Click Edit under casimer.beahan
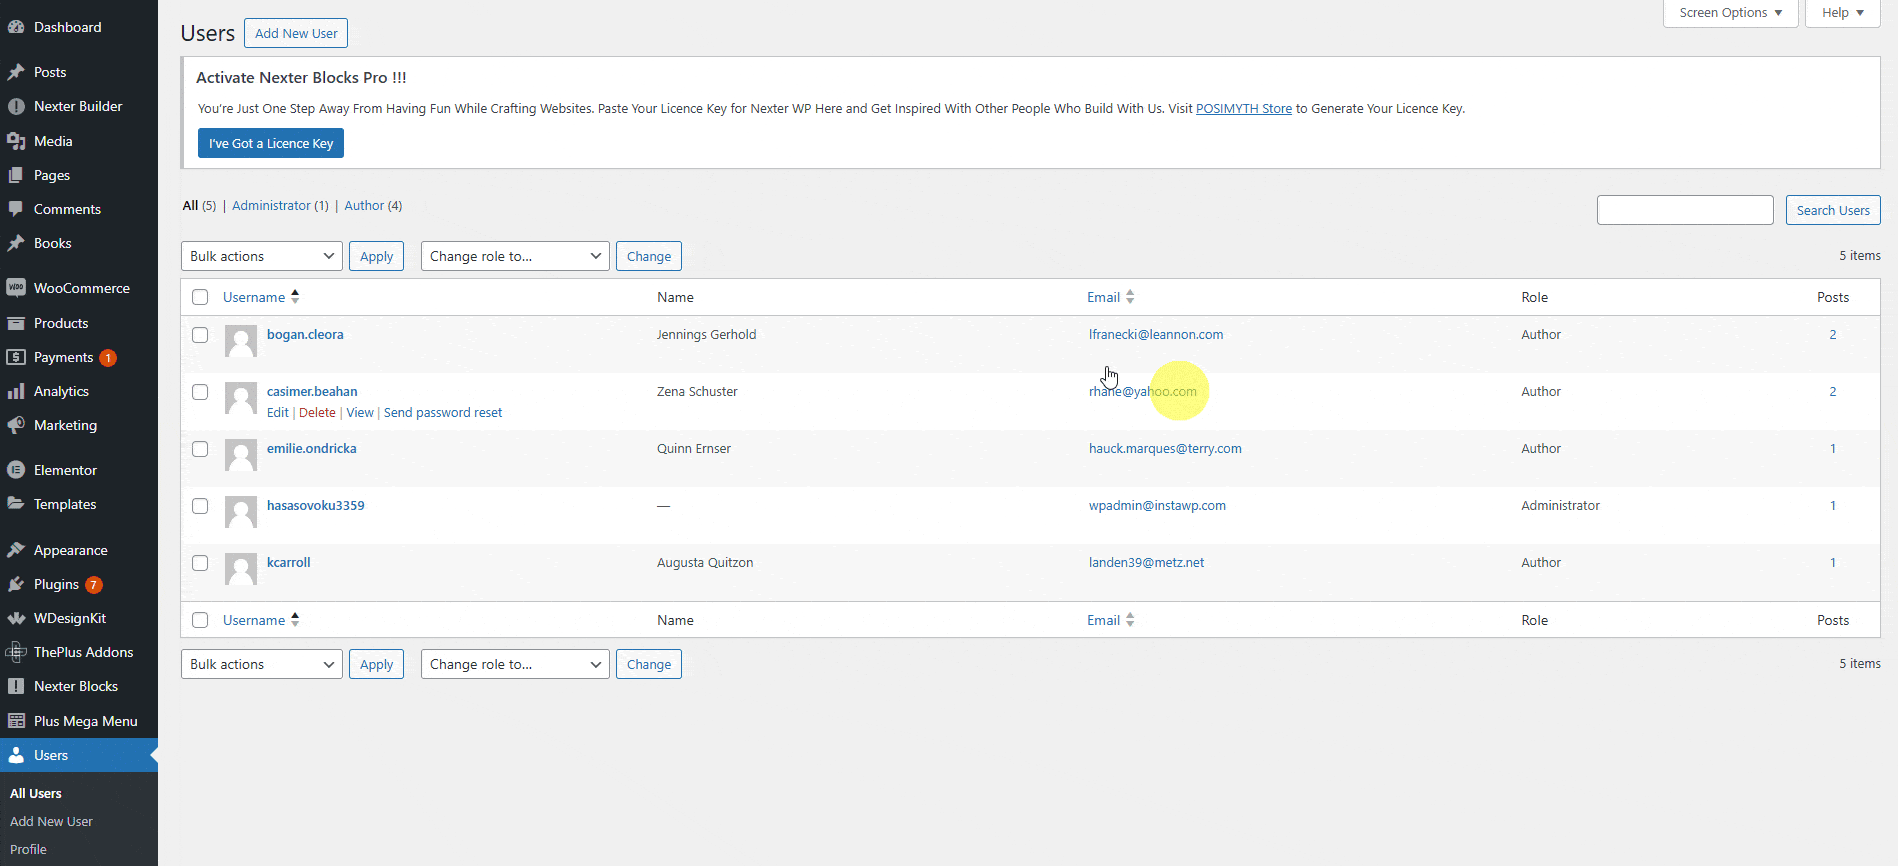 pos(277,413)
